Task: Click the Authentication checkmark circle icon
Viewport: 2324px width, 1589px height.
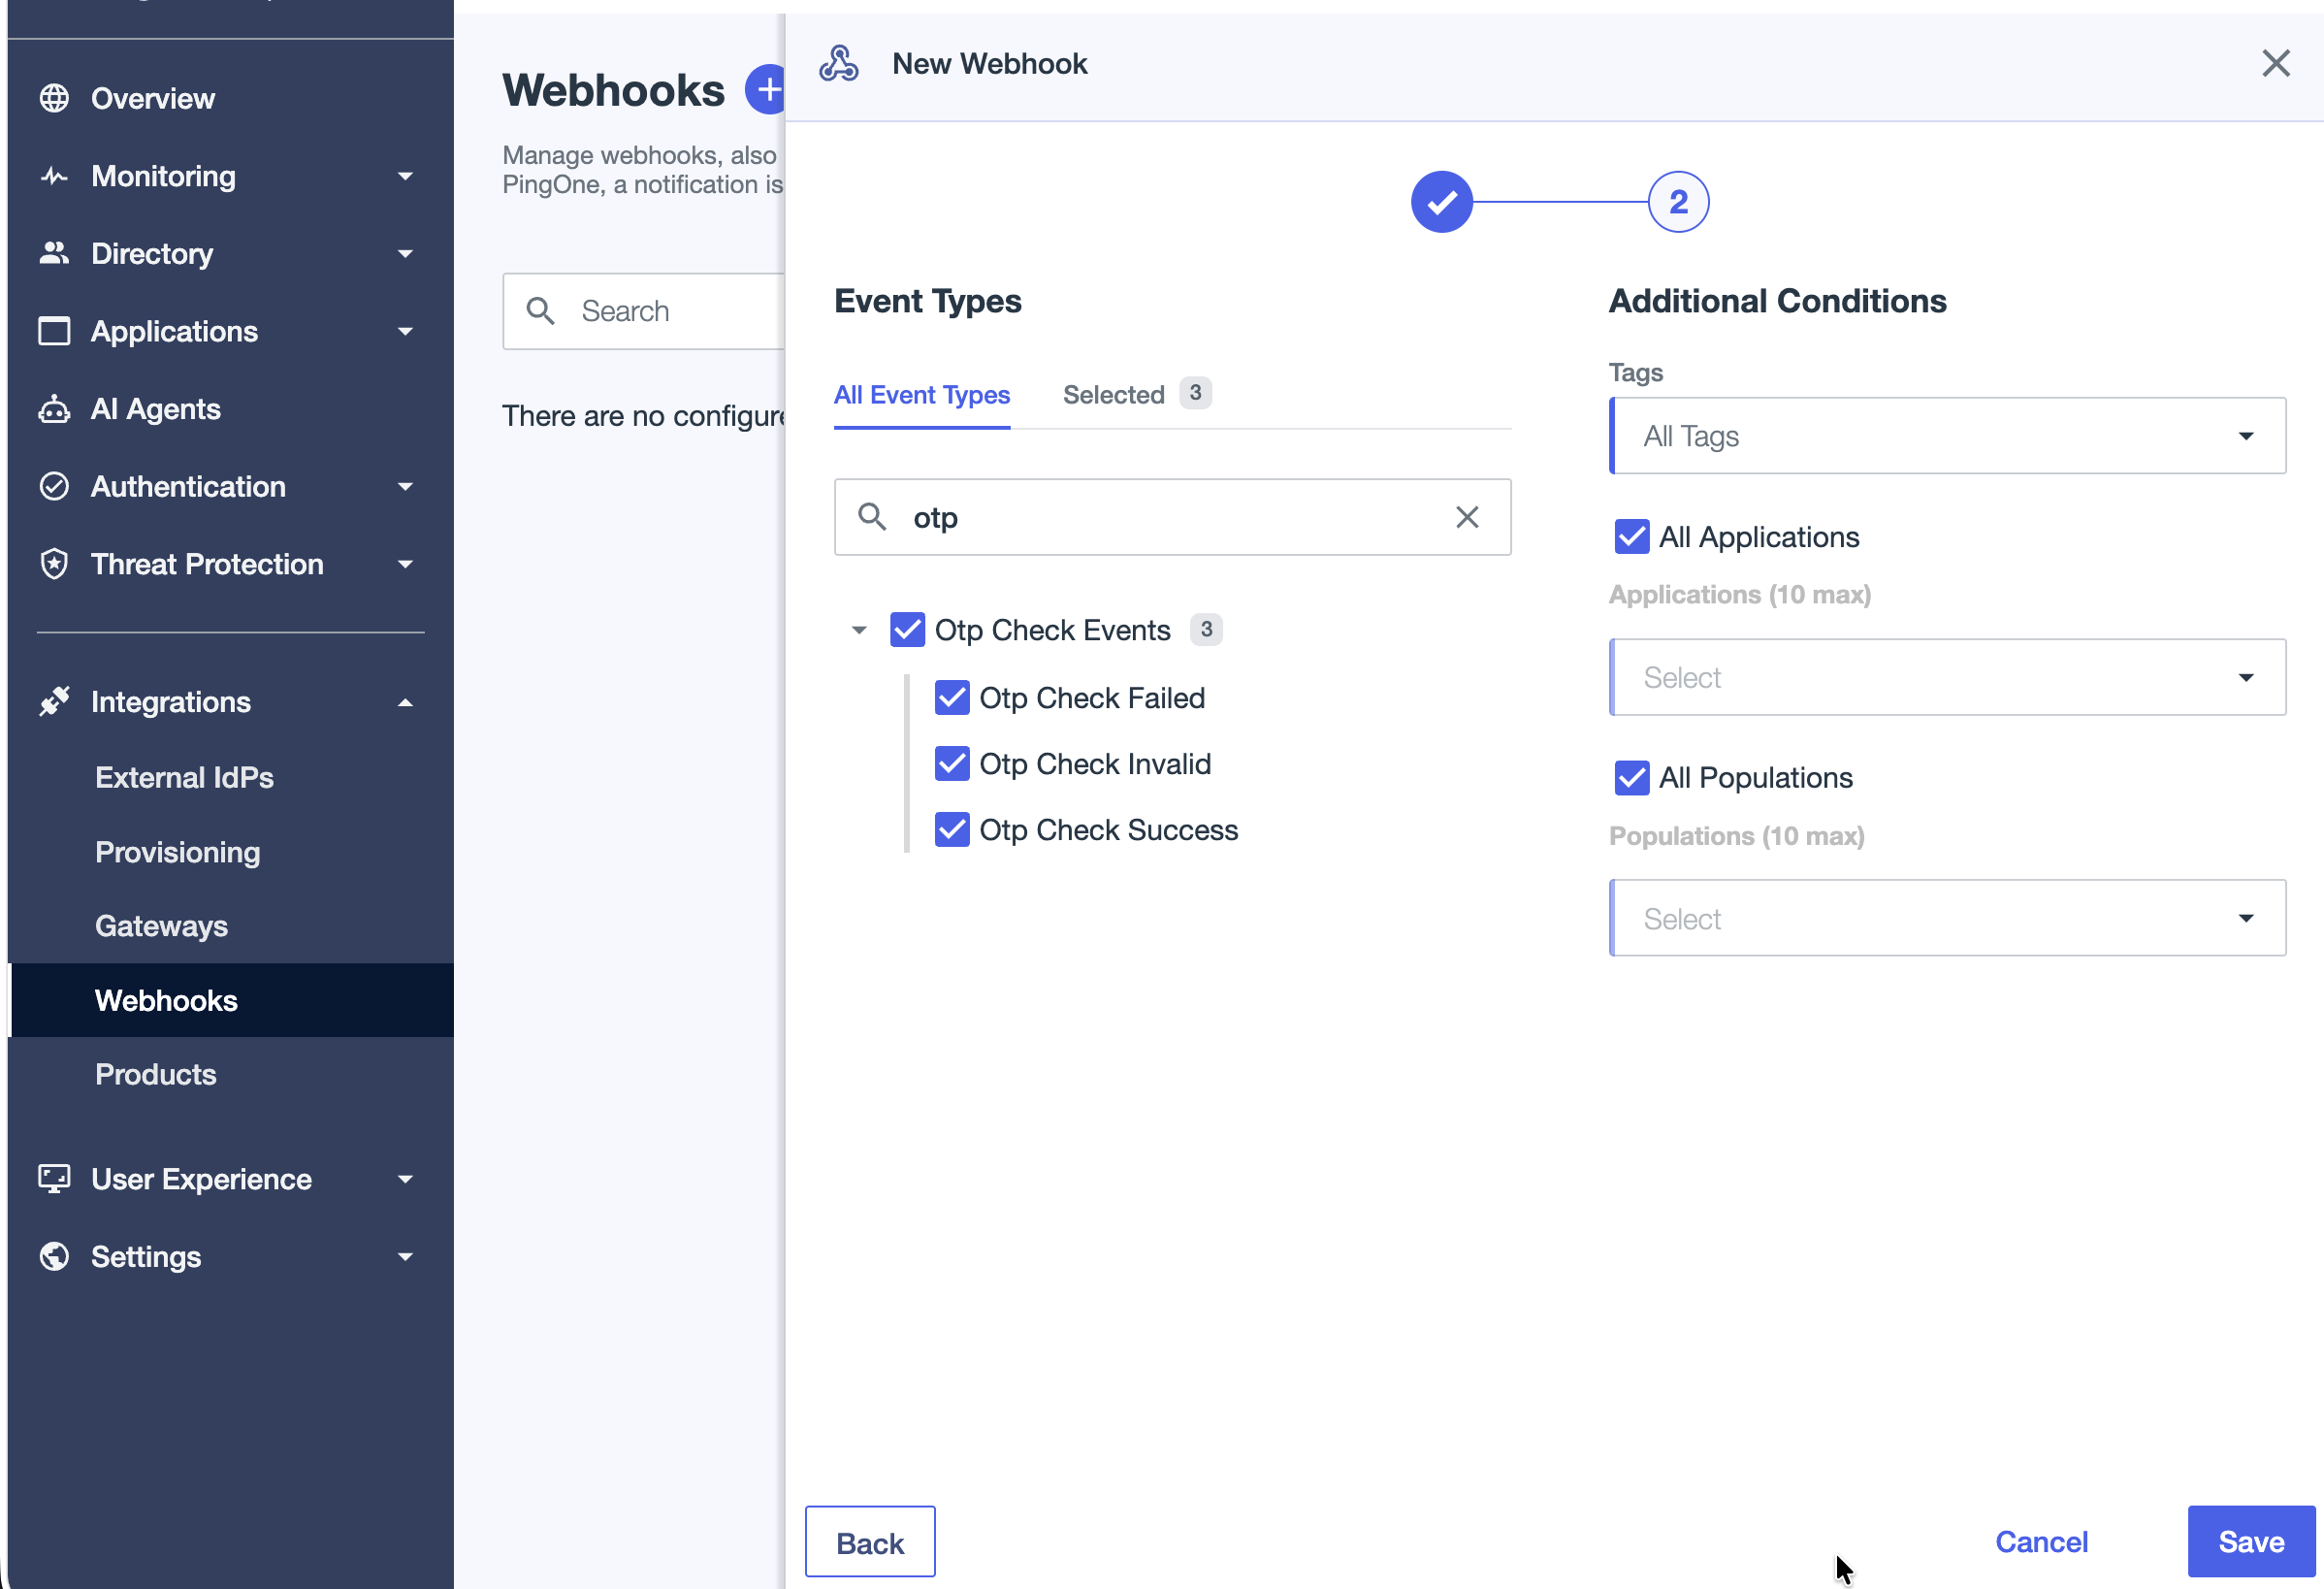Action: pos(54,486)
